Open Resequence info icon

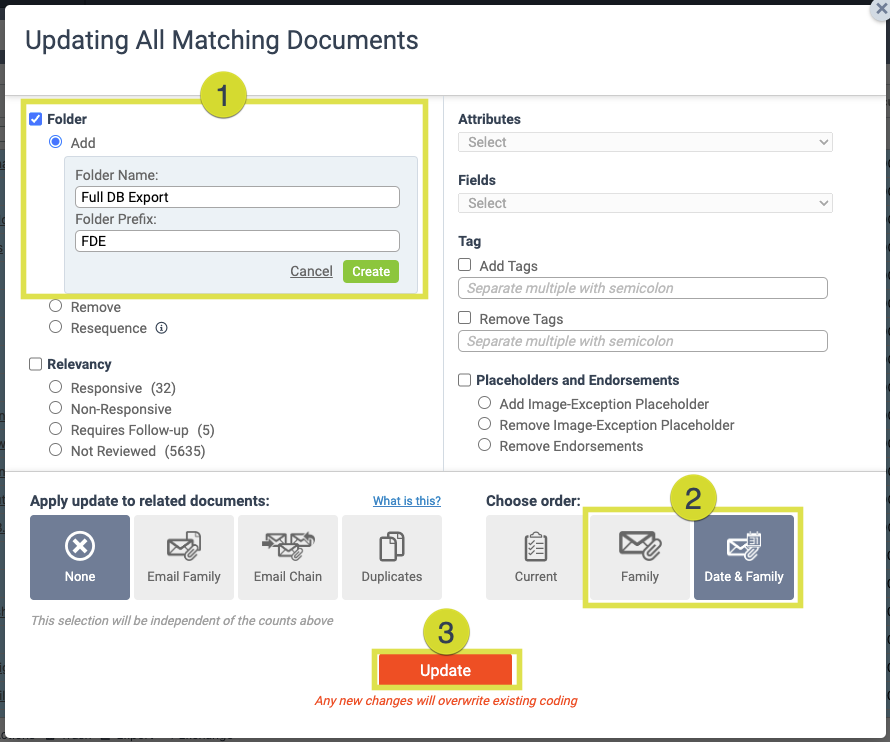[x=162, y=328]
